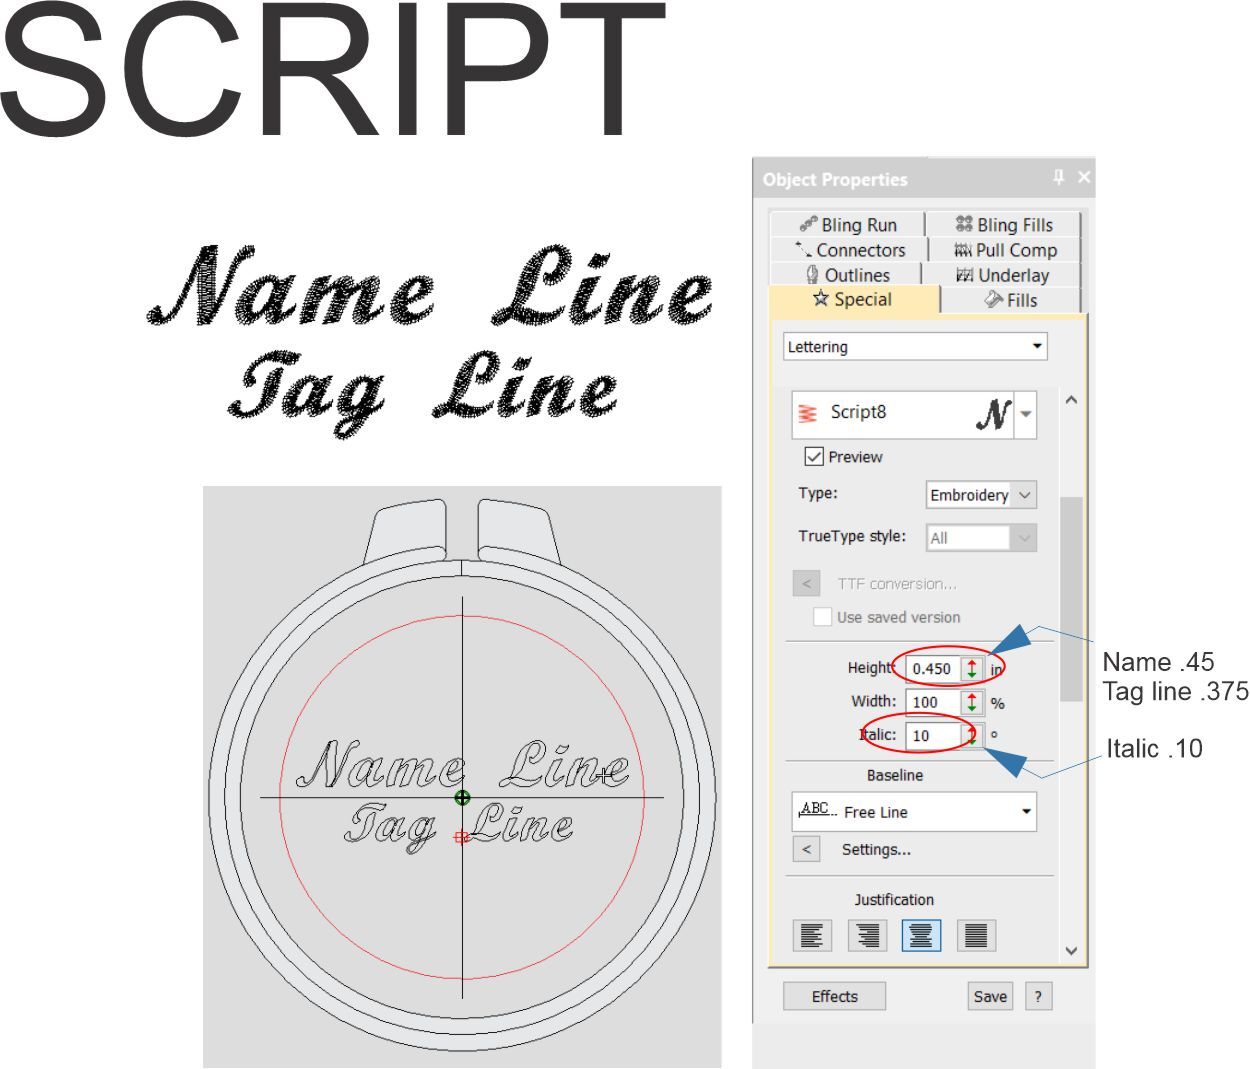Screen dimensions: 1250x1069
Task: Click the Width spinner arrows
Action: [972, 702]
